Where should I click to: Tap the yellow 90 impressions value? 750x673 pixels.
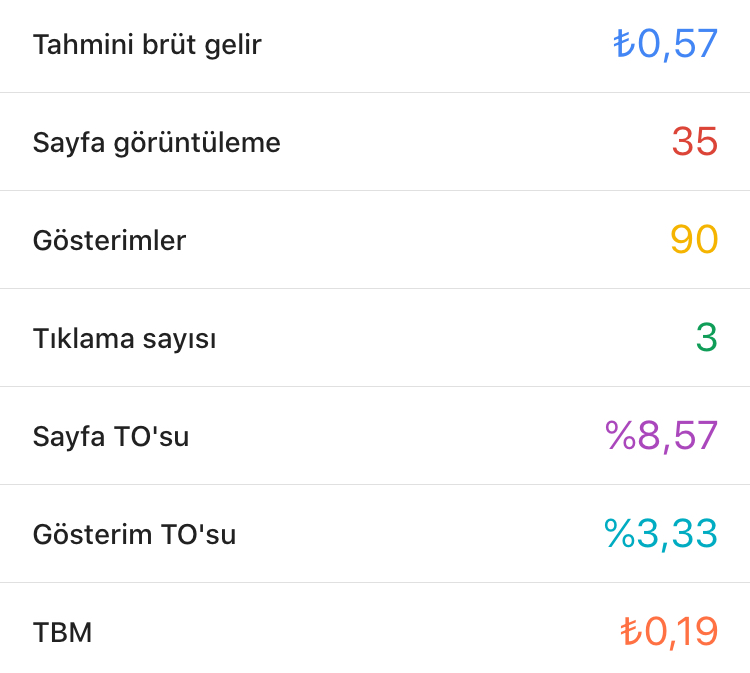tap(694, 240)
